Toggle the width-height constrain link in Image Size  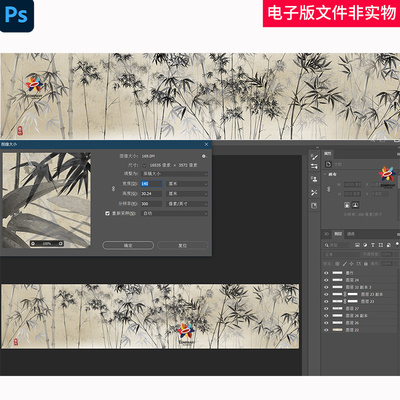coord(113,189)
